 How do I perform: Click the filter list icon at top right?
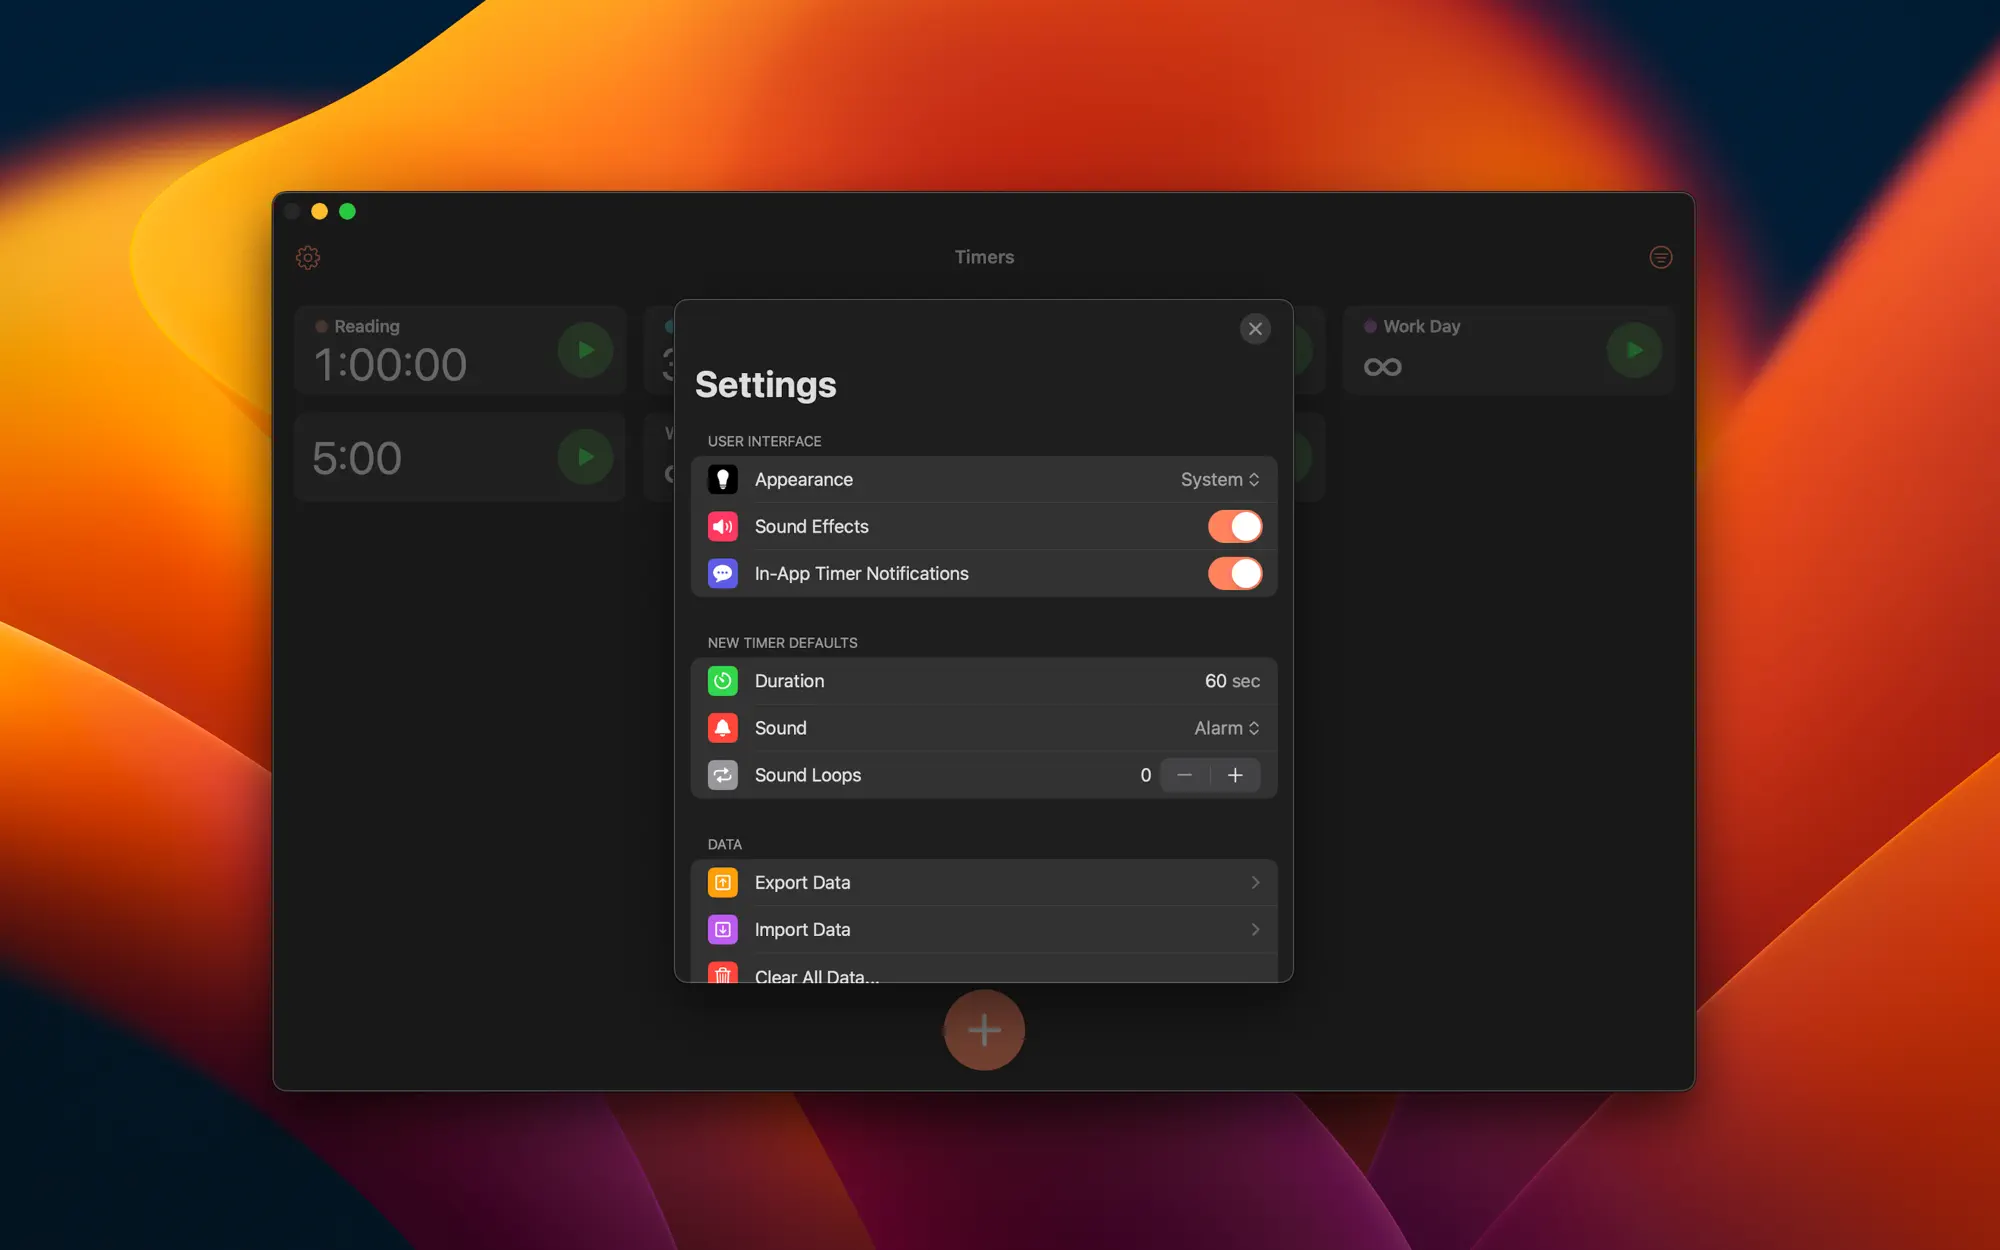tap(1660, 258)
